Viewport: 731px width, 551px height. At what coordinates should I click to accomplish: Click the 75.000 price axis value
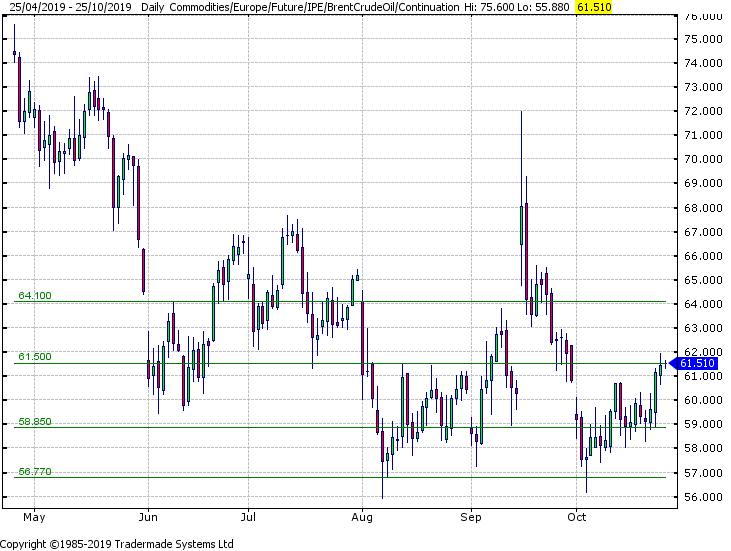(703, 39)
